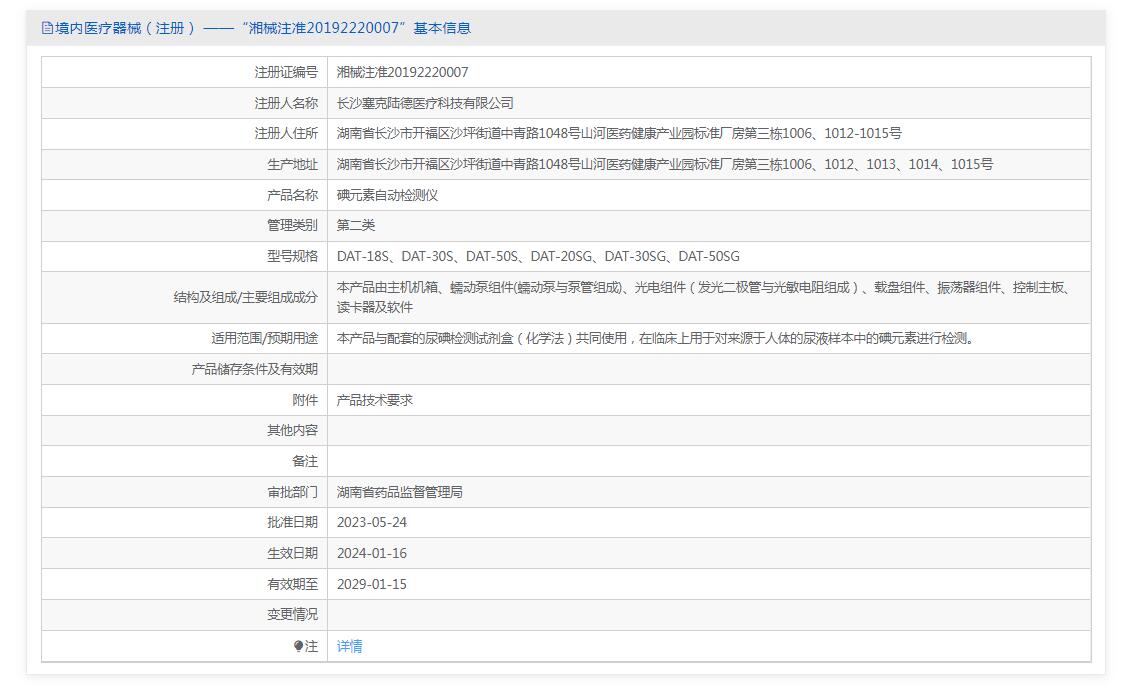1135x696 pixels.
Task: Click the 产品名称 label
Action: point(292,195)
